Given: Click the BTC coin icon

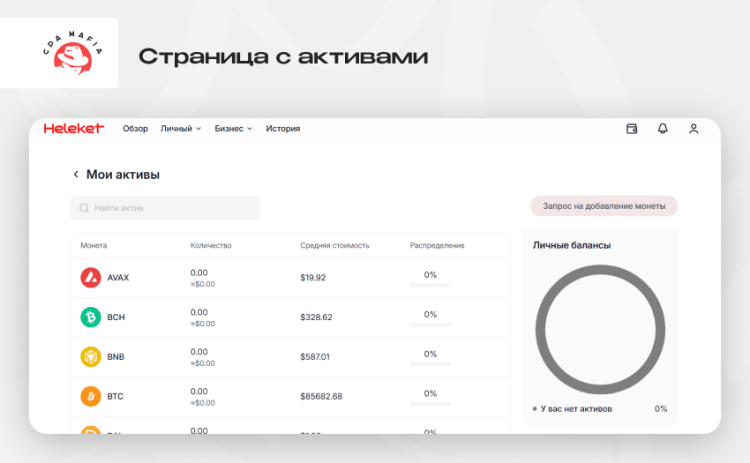Looking at the screenshot, I should (91, 396).
